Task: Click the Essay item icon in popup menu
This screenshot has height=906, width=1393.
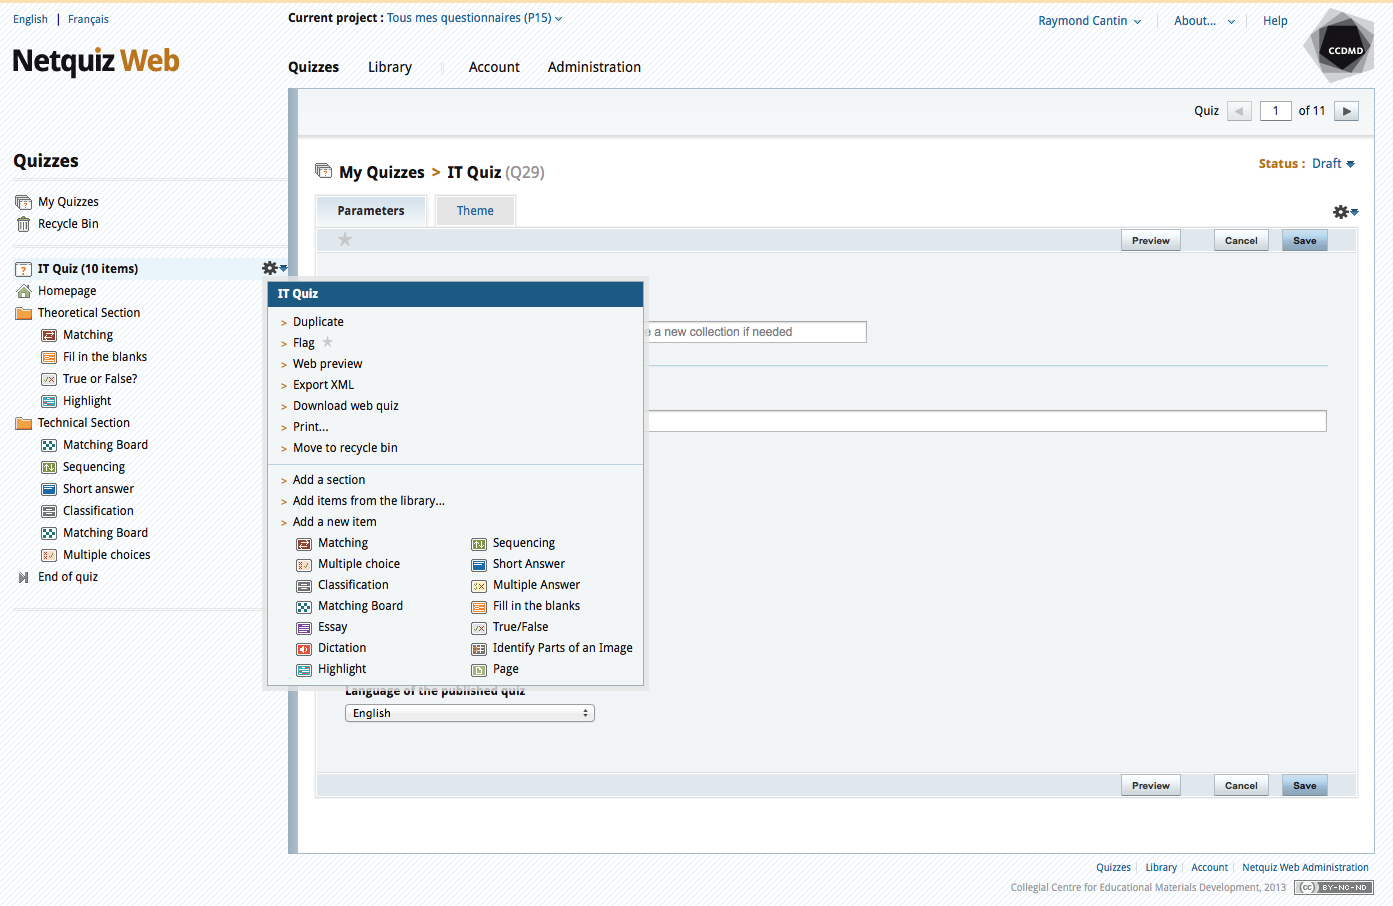Action: (304, 628)
